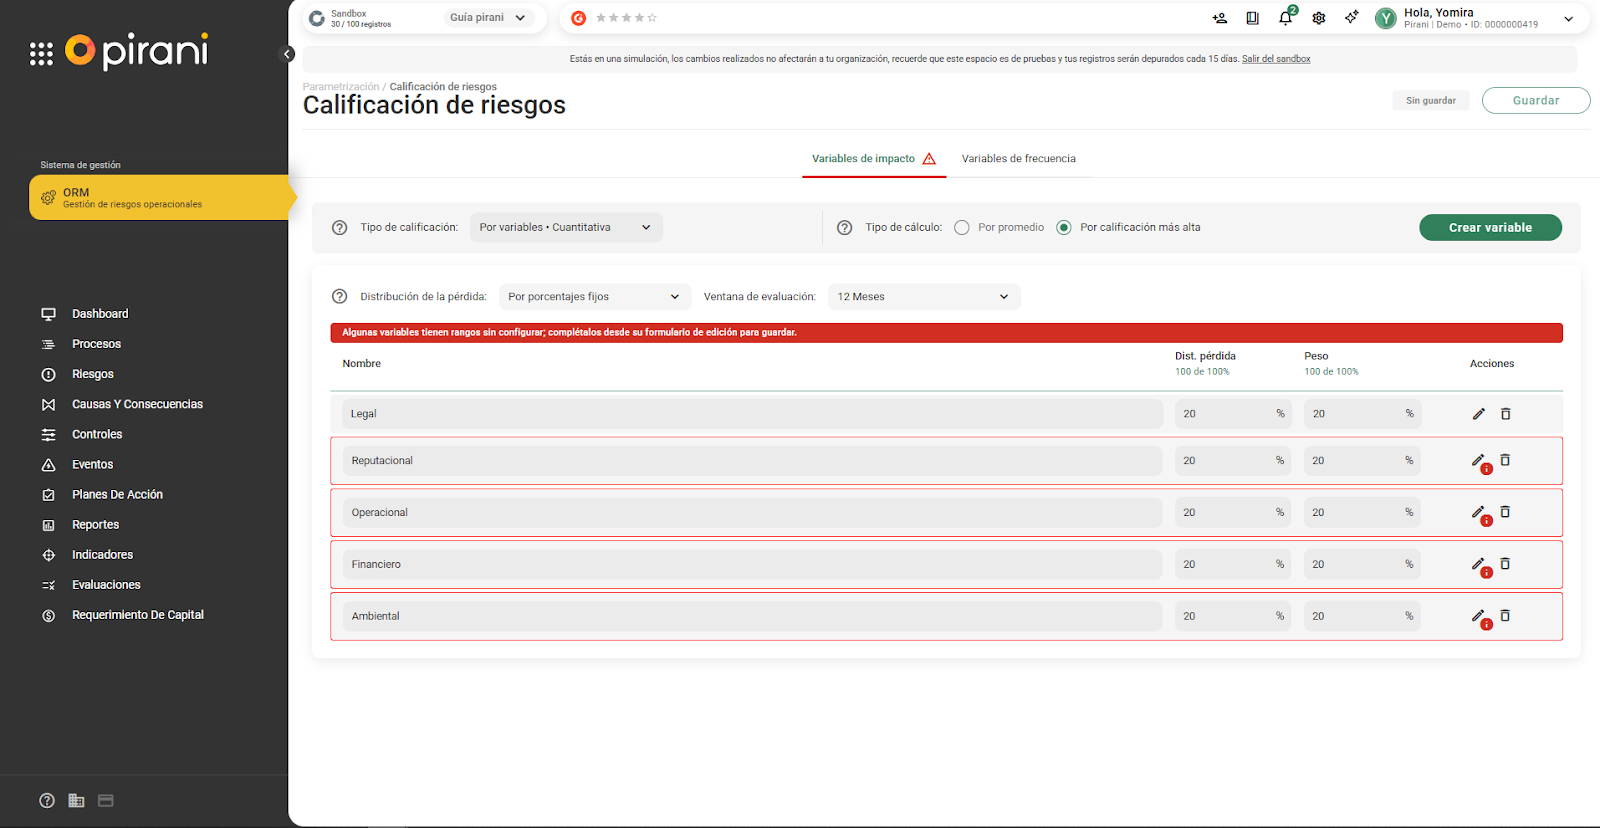Click the settings gear icon in top bar
1600x828 pixels.
(x=1319, y=18)
